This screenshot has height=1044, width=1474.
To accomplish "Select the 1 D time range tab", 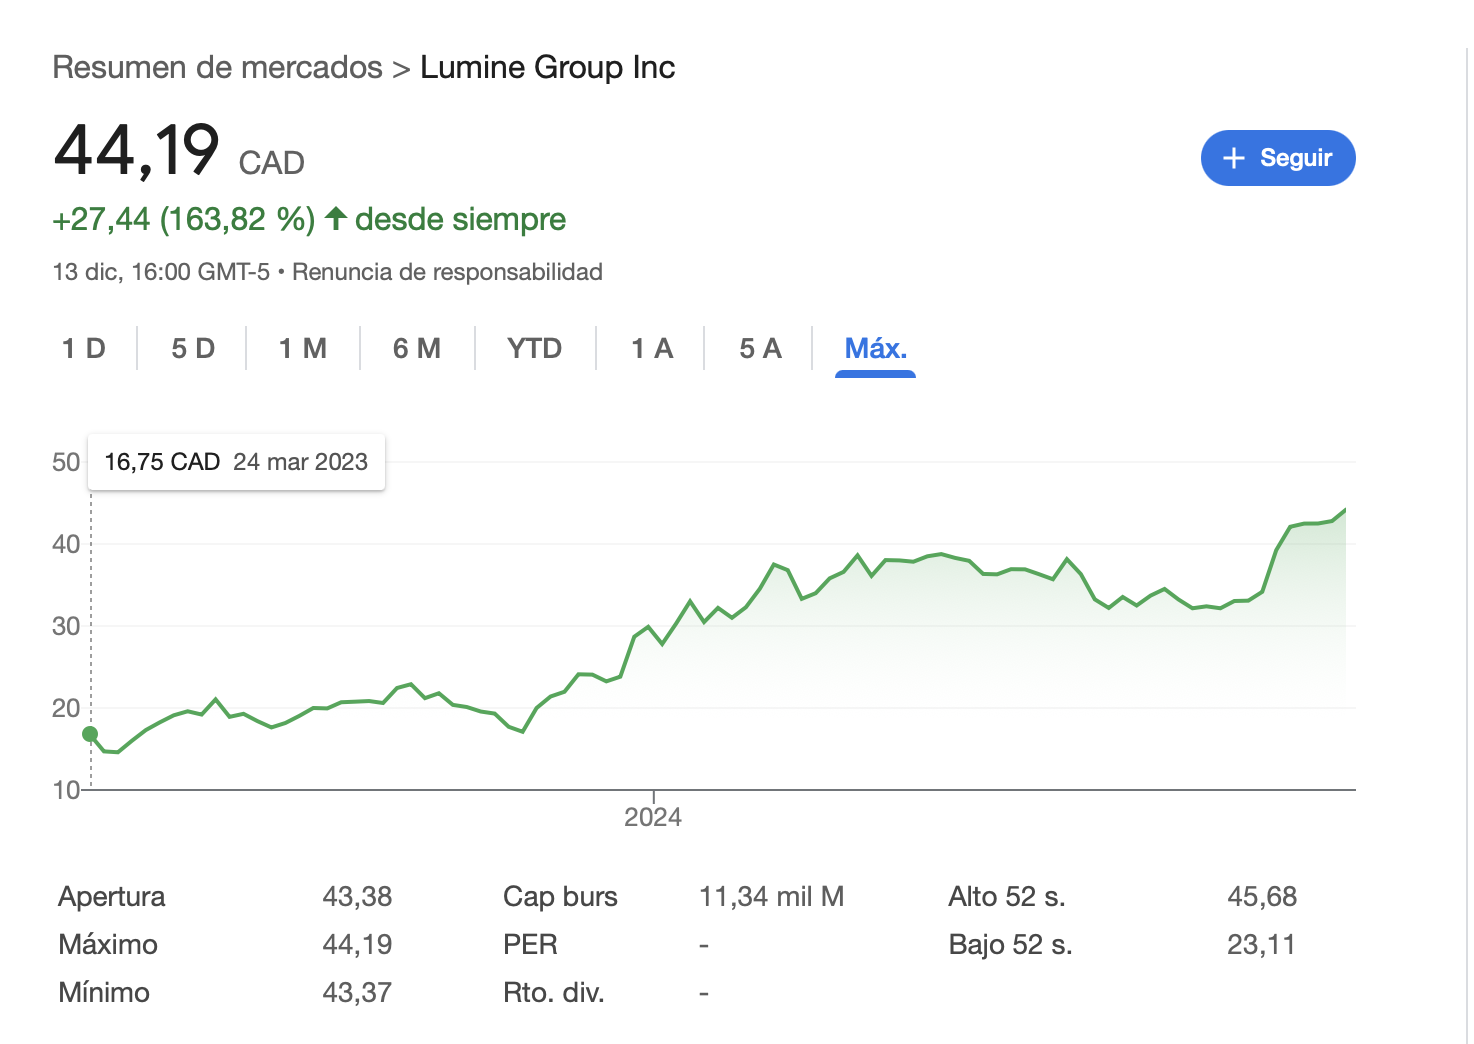I will coord(84,348).
